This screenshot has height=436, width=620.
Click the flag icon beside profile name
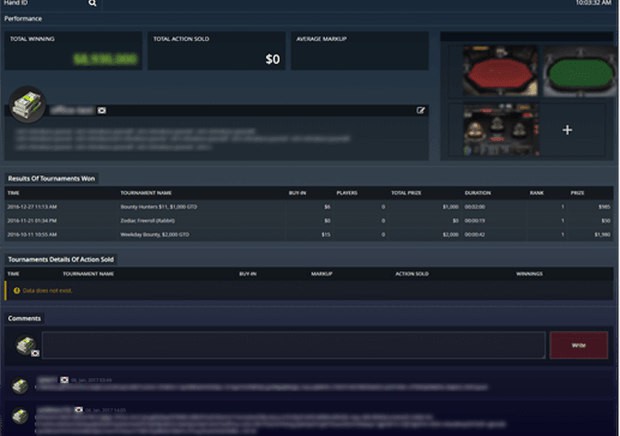coord(102,110)
